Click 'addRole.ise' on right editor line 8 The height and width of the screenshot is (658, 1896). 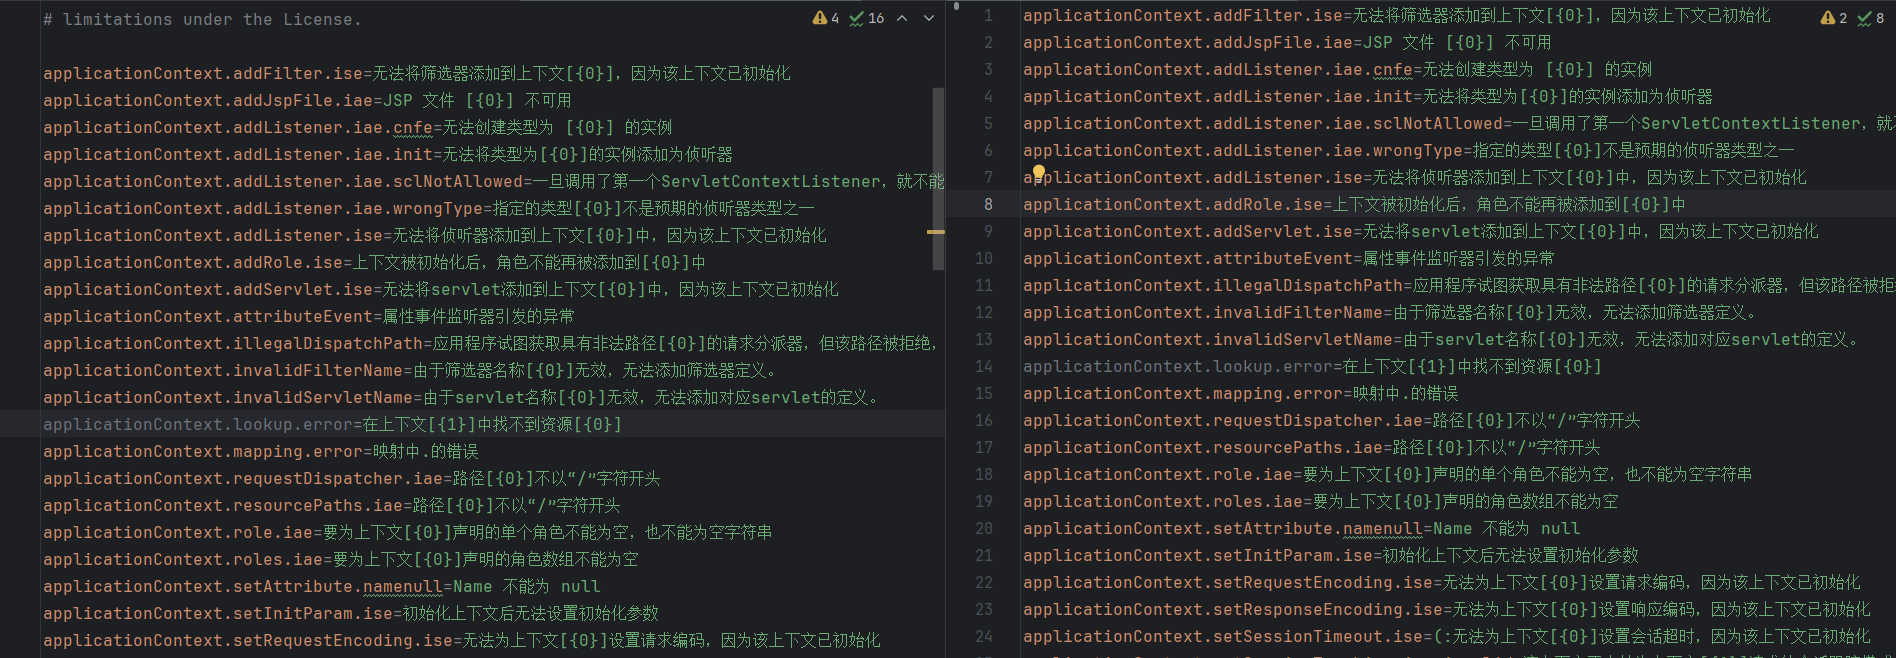pos(1268,204)
